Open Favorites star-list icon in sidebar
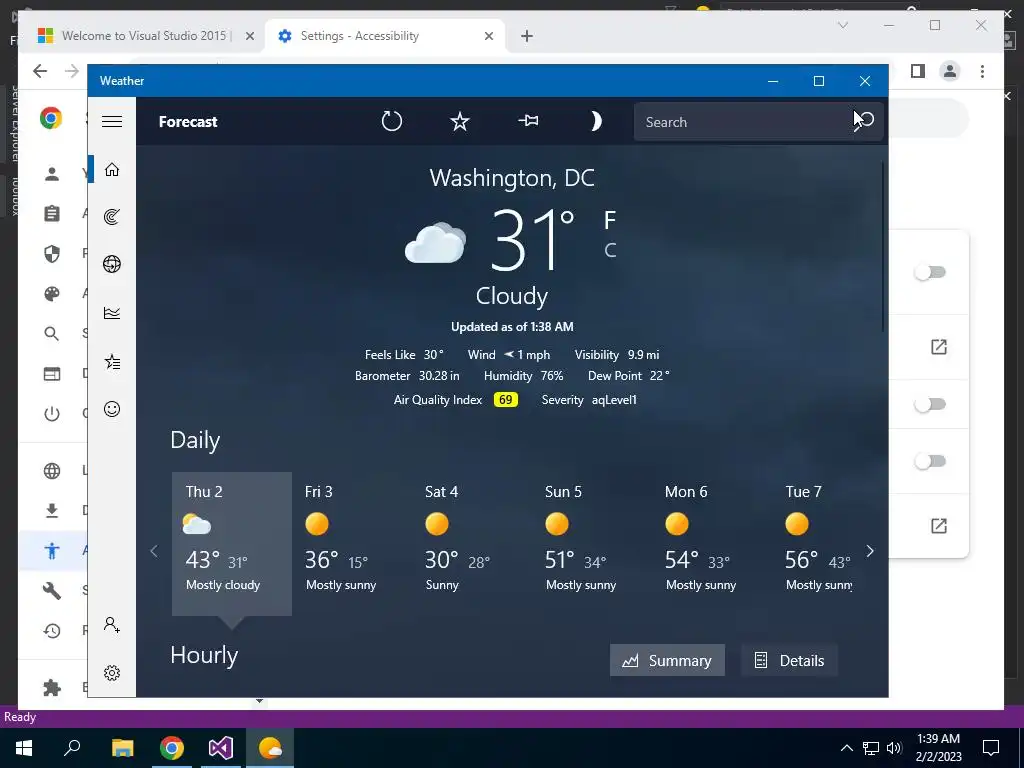This screenshot has height=768, width=1024. 112,362
